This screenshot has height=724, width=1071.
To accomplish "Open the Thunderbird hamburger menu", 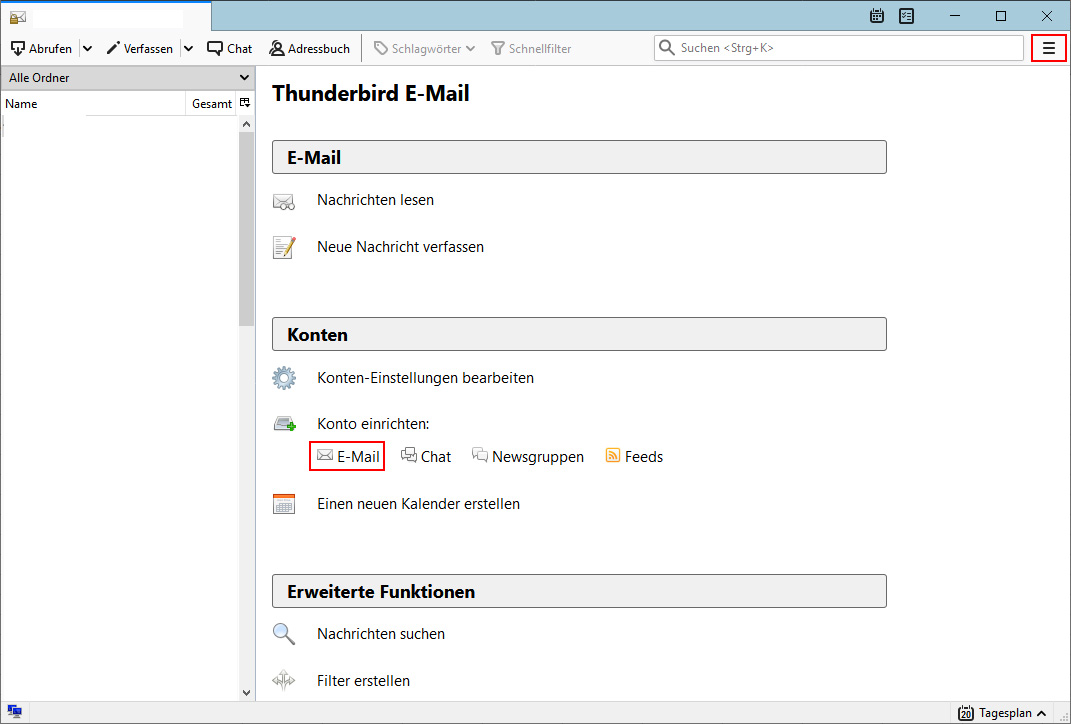I will point(1048,48).
